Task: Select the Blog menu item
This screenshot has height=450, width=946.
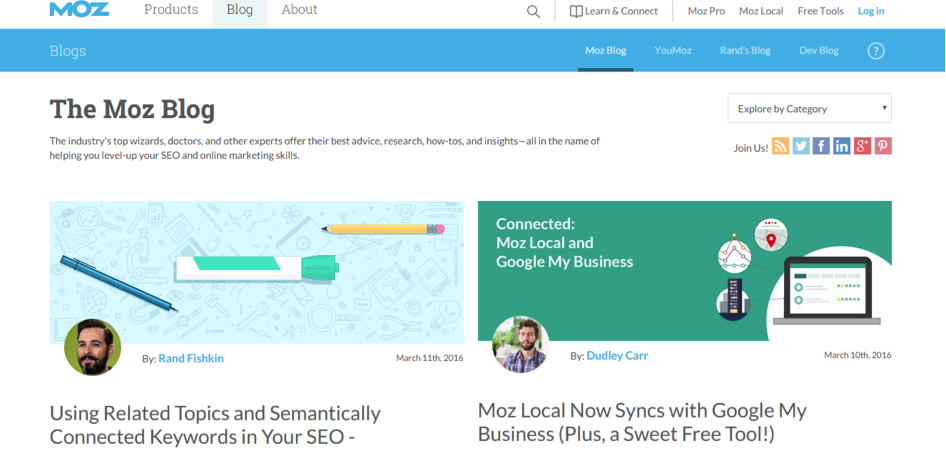Action: click(240, 10)
